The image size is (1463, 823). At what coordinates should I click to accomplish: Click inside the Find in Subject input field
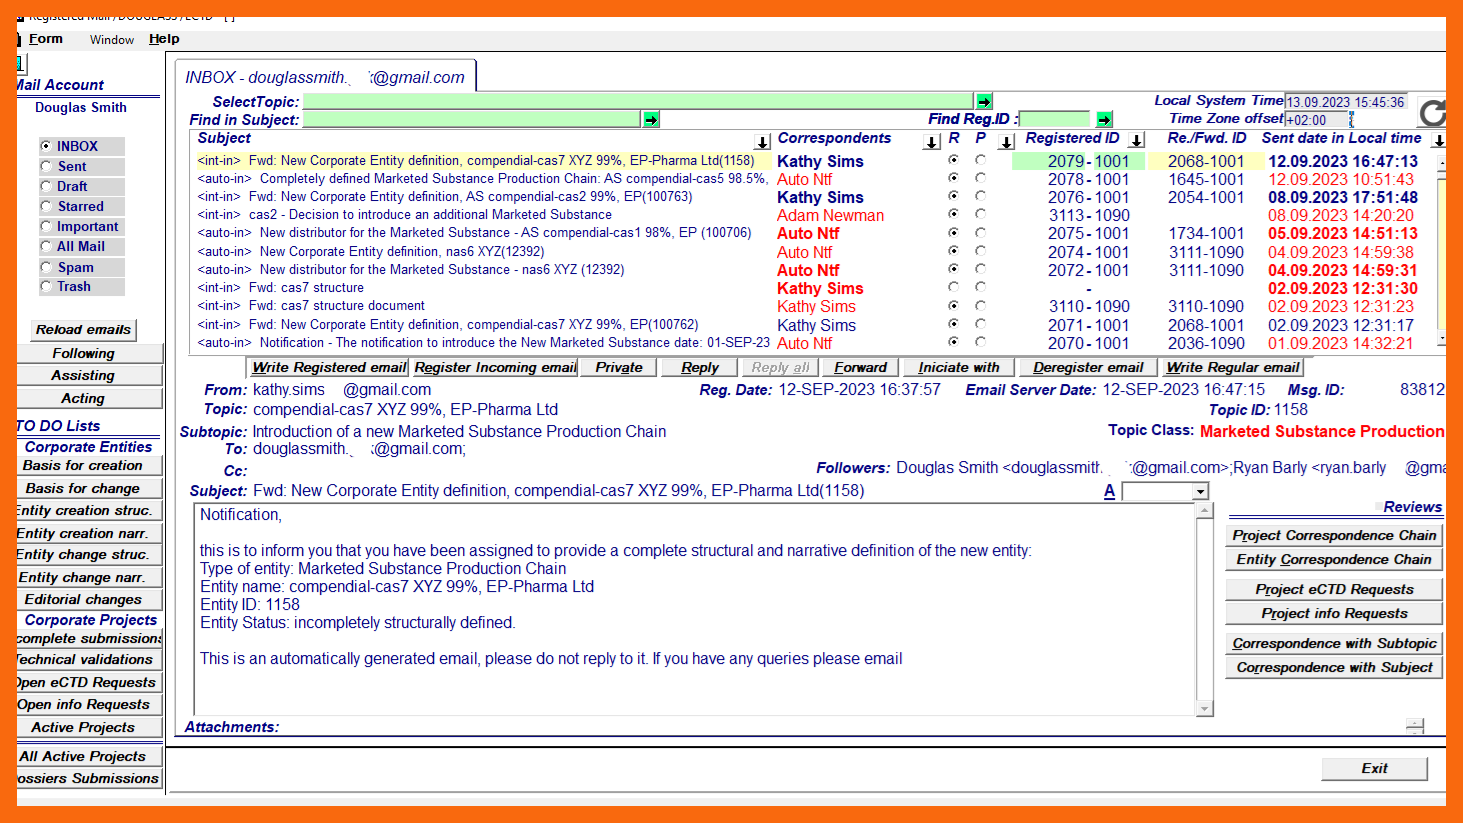[x=470, y=119]
